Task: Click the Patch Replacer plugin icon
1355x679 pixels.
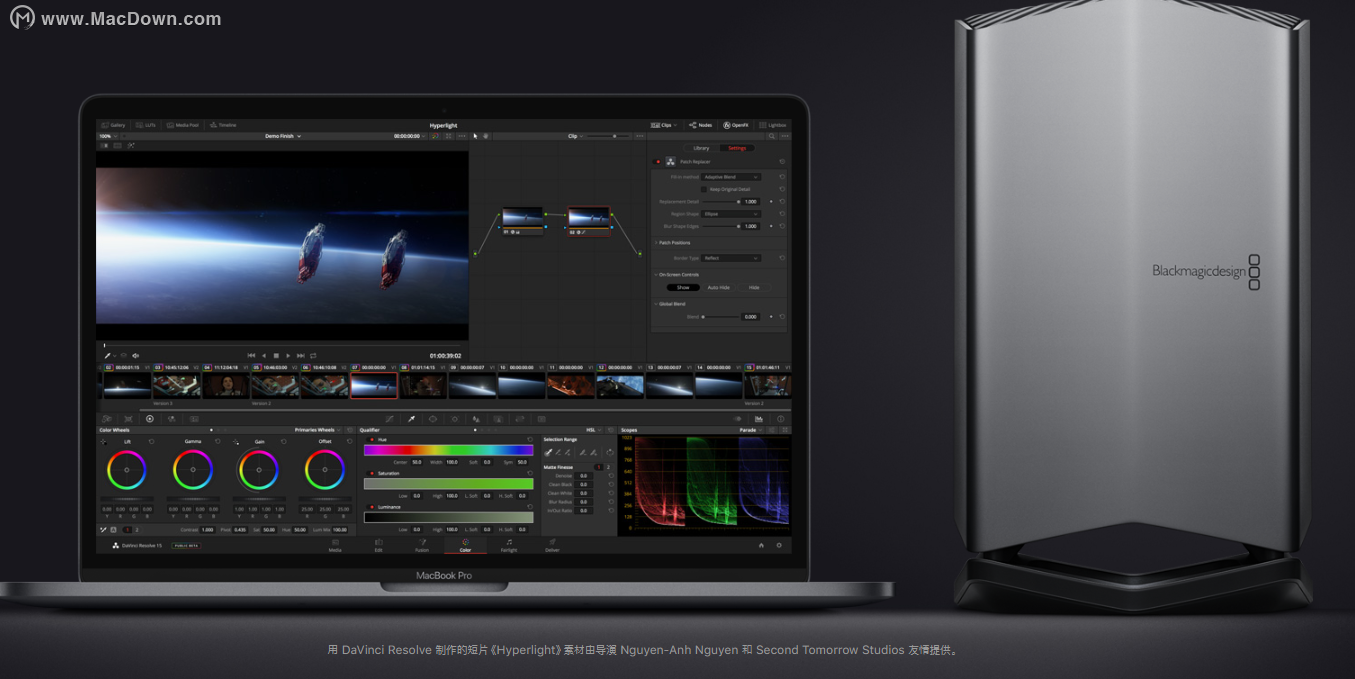Action: [671, 161]
